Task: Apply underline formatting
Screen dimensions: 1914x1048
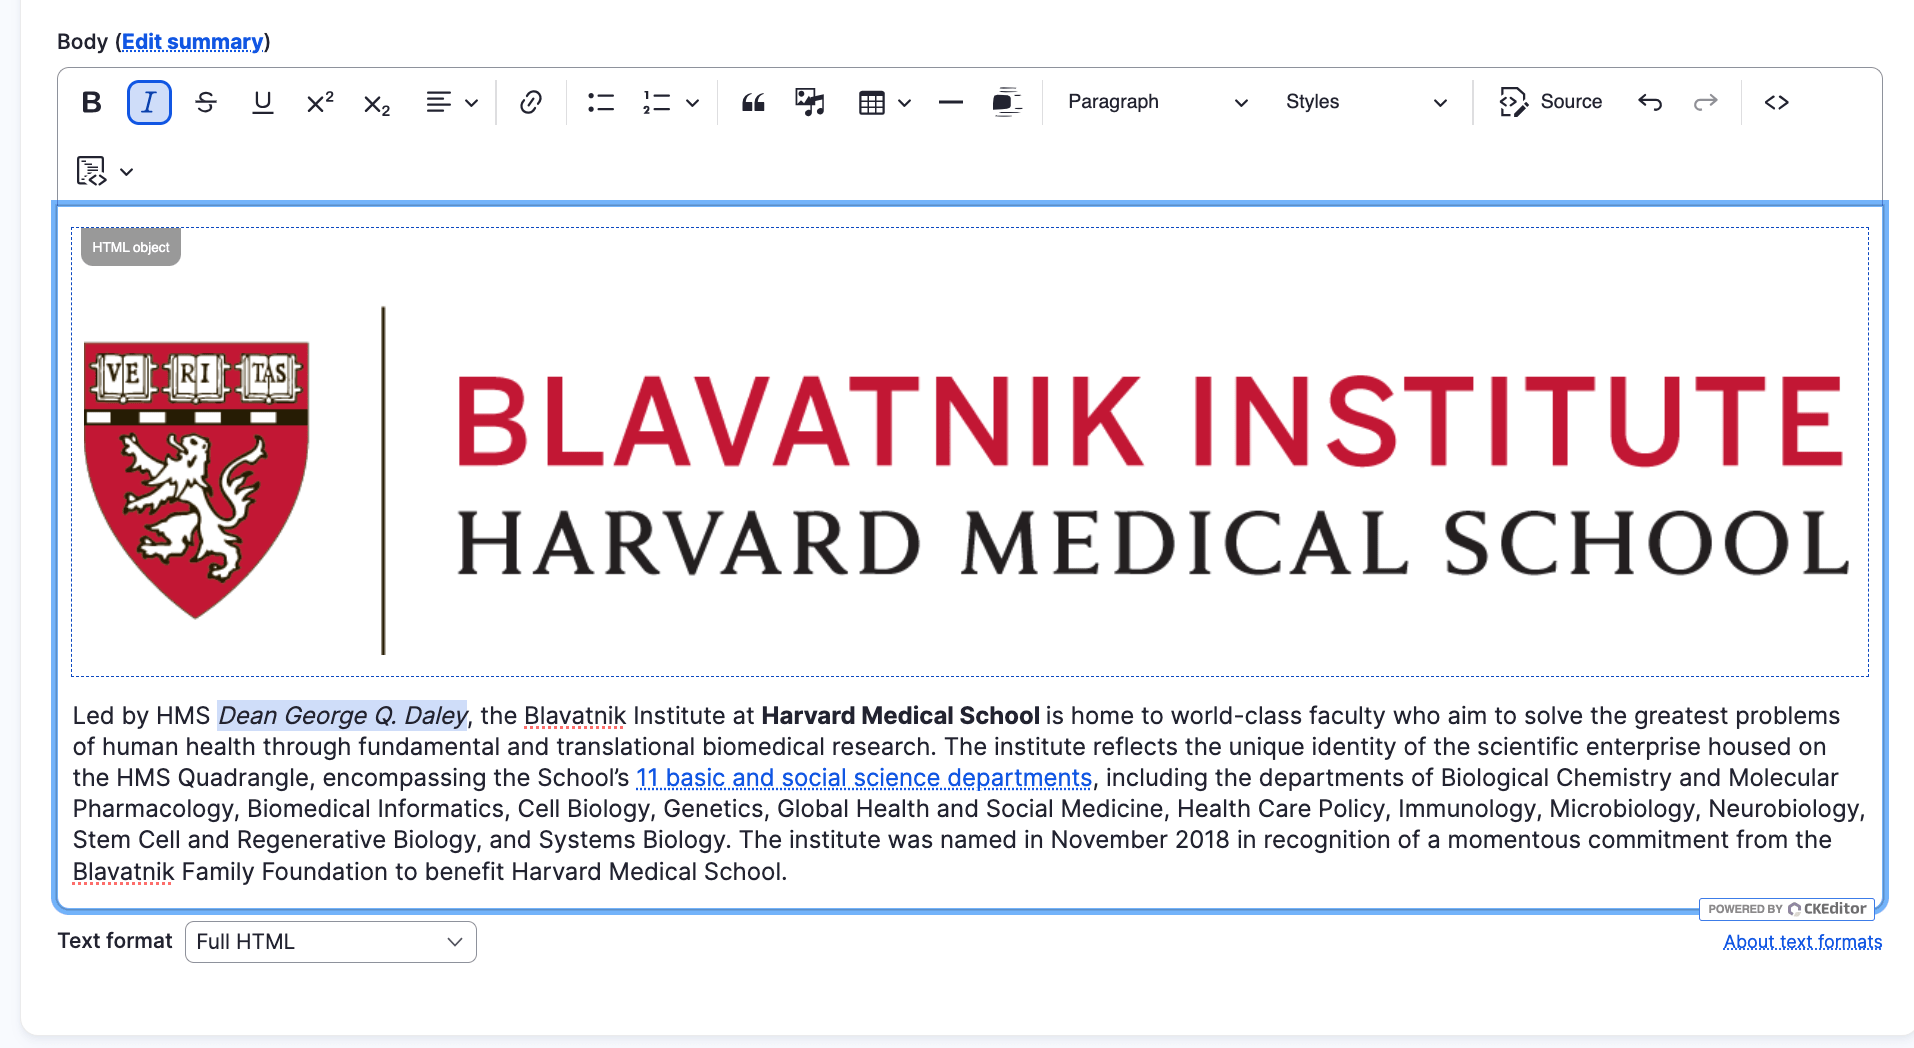Action: tap(263, 102)
